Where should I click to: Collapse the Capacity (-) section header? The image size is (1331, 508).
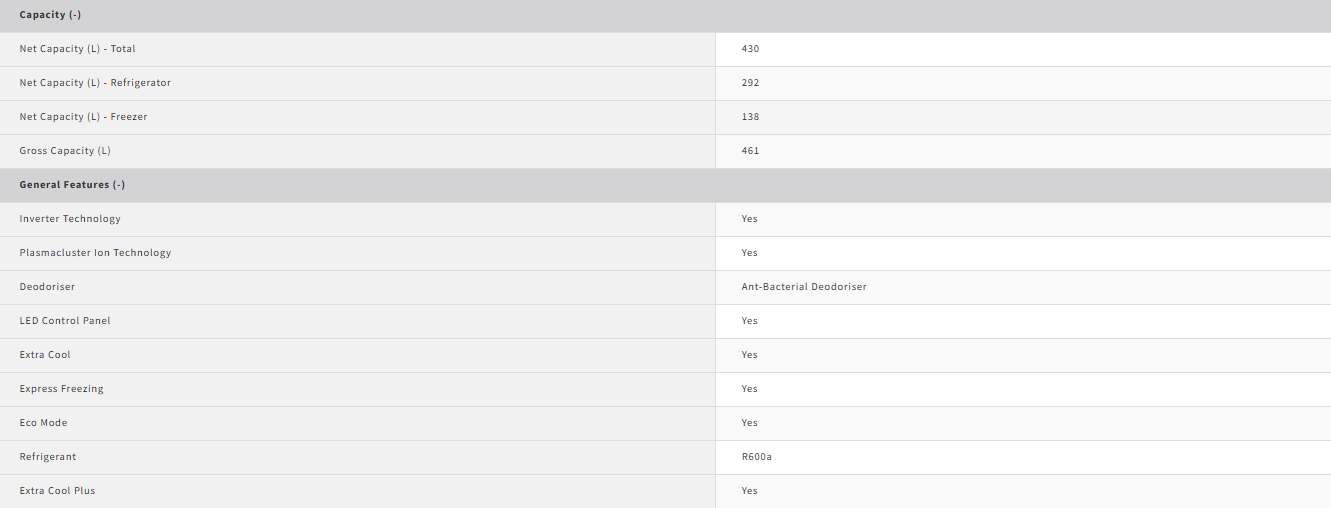click(x=665, y=15)
